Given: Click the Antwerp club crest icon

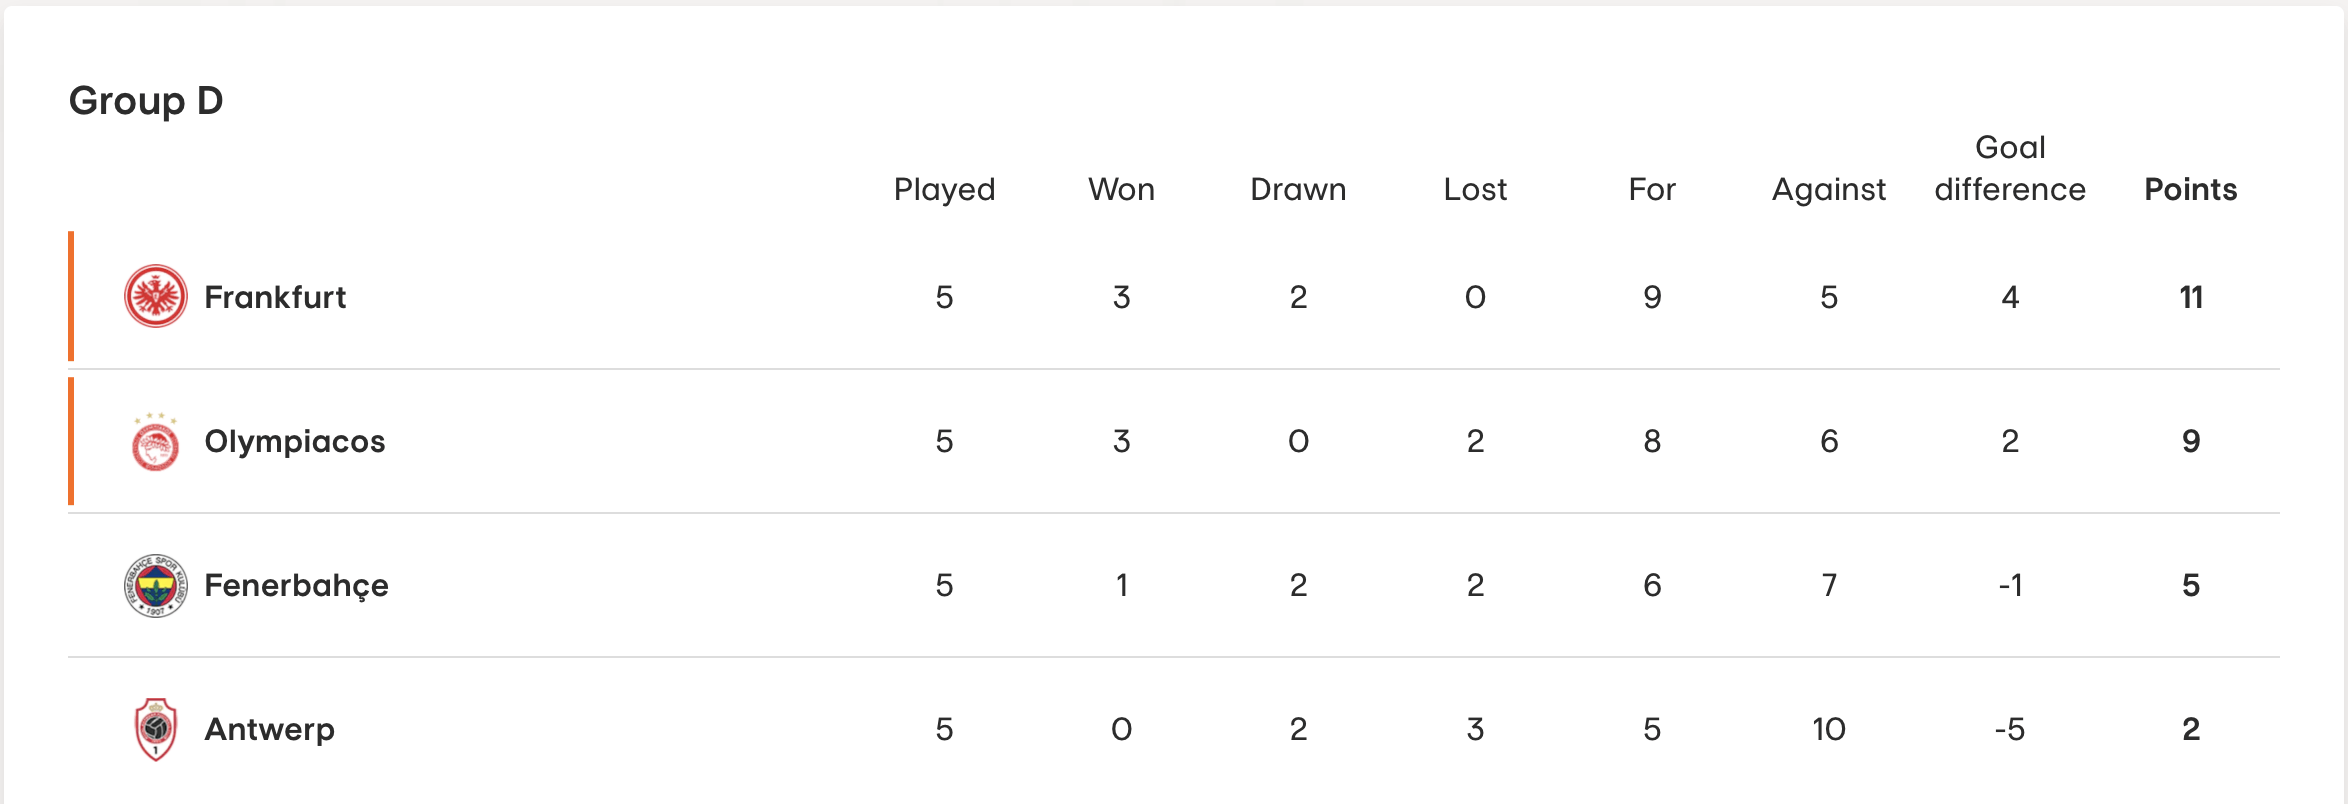Looking at the screenshot, I should [x=155, y=729].
